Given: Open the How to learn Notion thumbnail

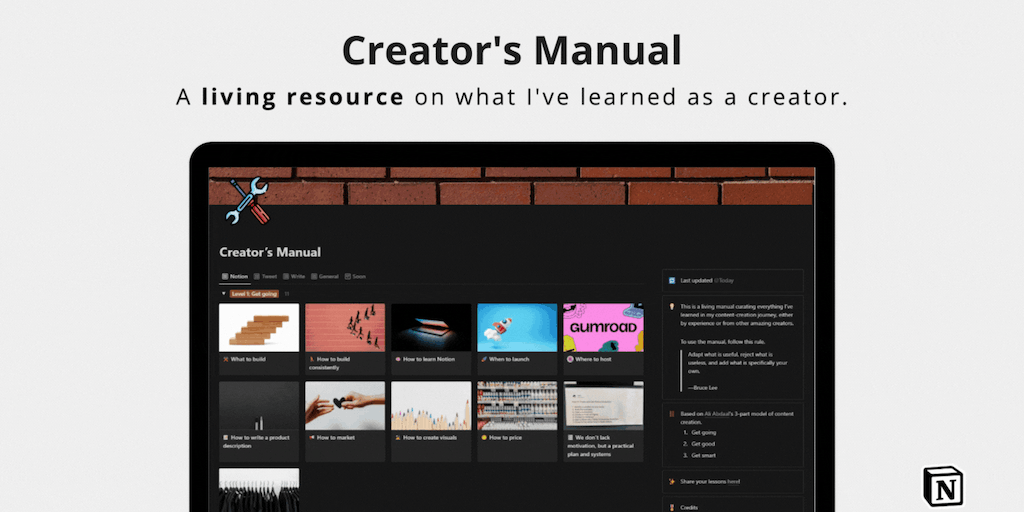Looking at the screenshot, I should pyautogui.click(x=432, y=327).
